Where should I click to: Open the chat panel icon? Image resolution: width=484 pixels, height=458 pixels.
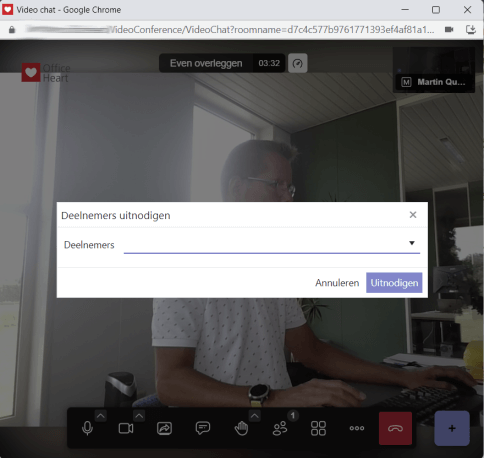pos(203,428)
